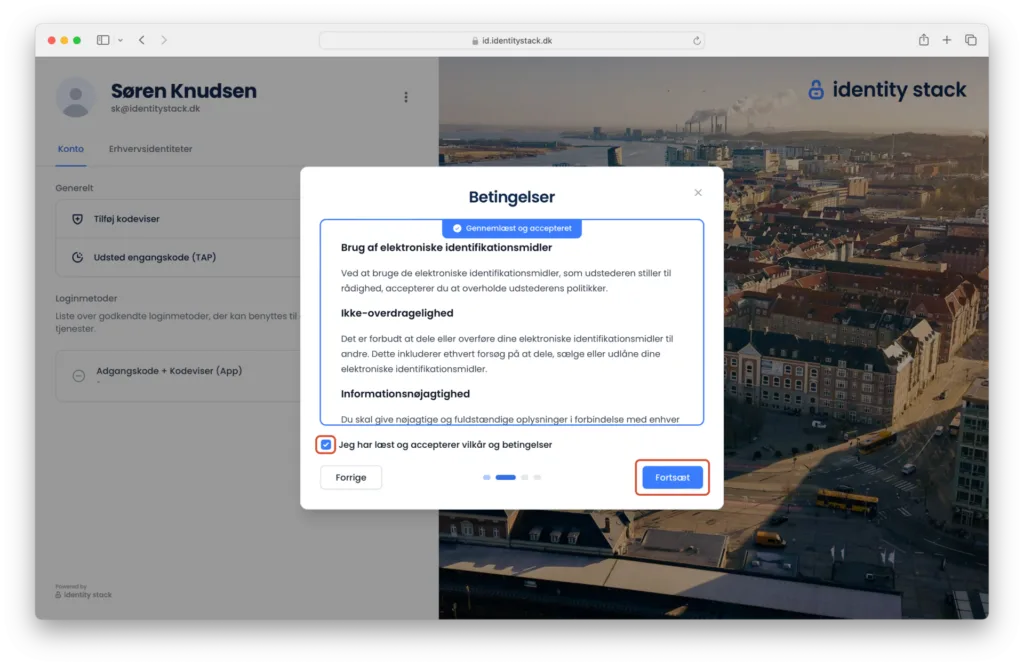Image resolution: width=1024 pixels, height=666 pixels.
Task: Go back with the browser back arrow
Action: click(142, 40)
